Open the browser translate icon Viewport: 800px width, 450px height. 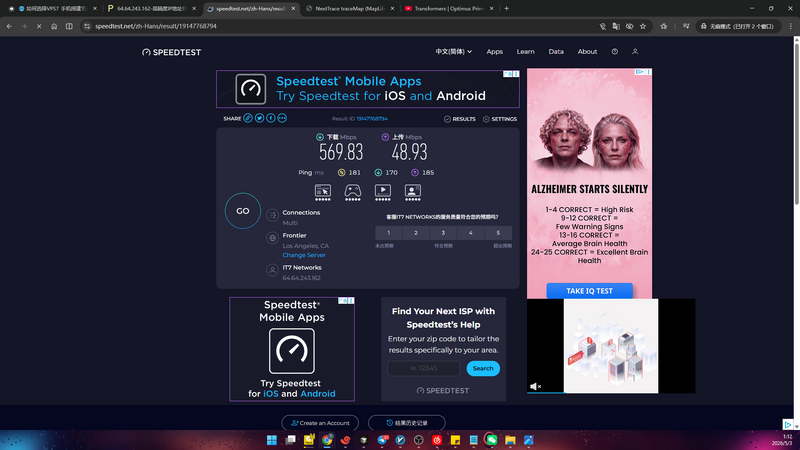tap(616, 26)
